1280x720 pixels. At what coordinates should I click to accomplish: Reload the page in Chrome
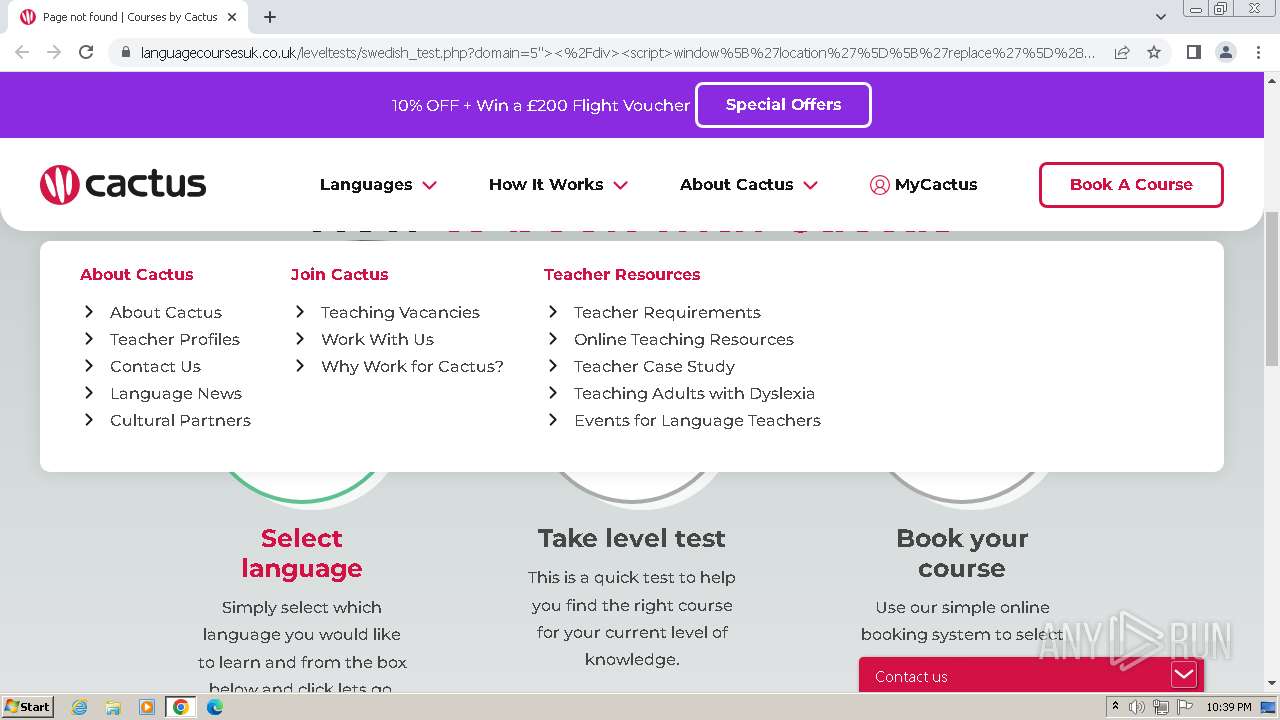(86, 52)
